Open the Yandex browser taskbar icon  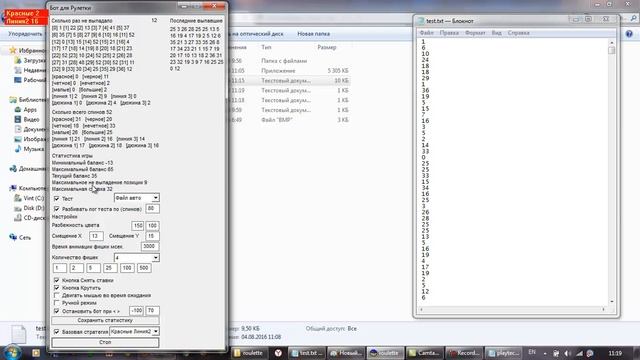[278, 353]
